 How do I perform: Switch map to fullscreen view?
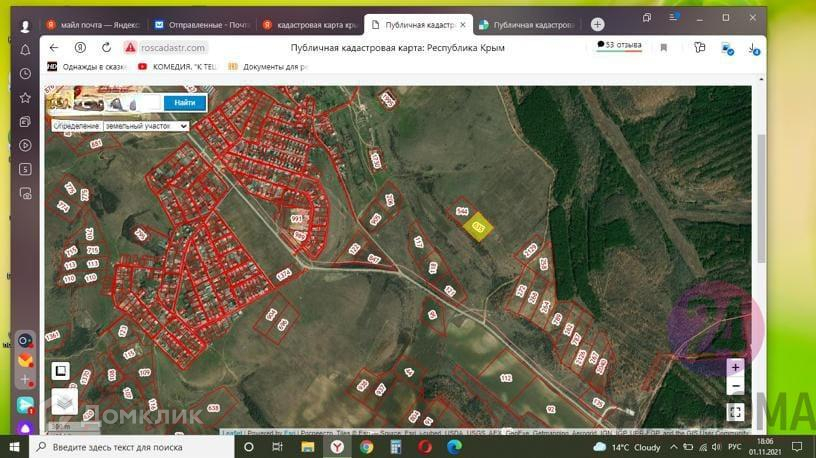pos(735,412)
